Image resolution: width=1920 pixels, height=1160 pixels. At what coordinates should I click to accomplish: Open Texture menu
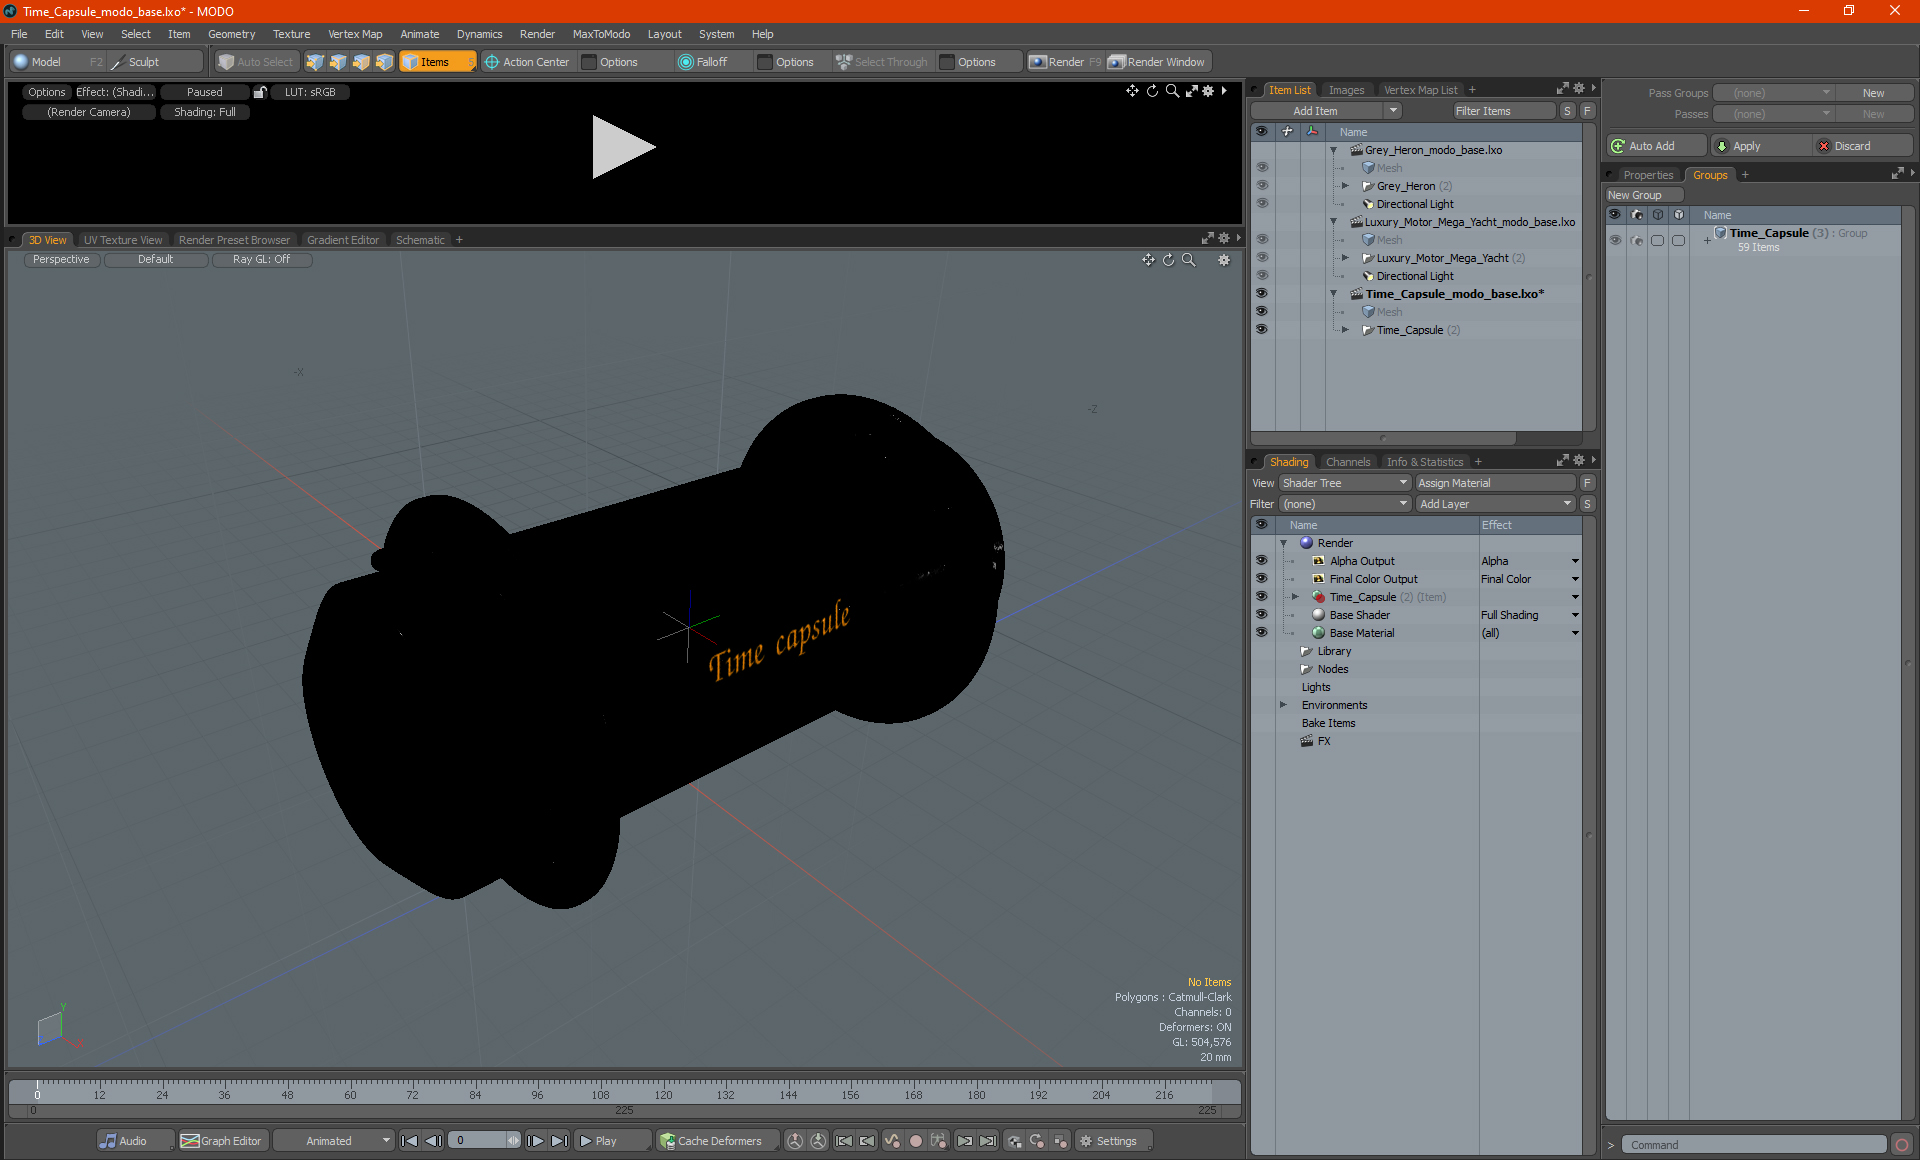(291, 34)
